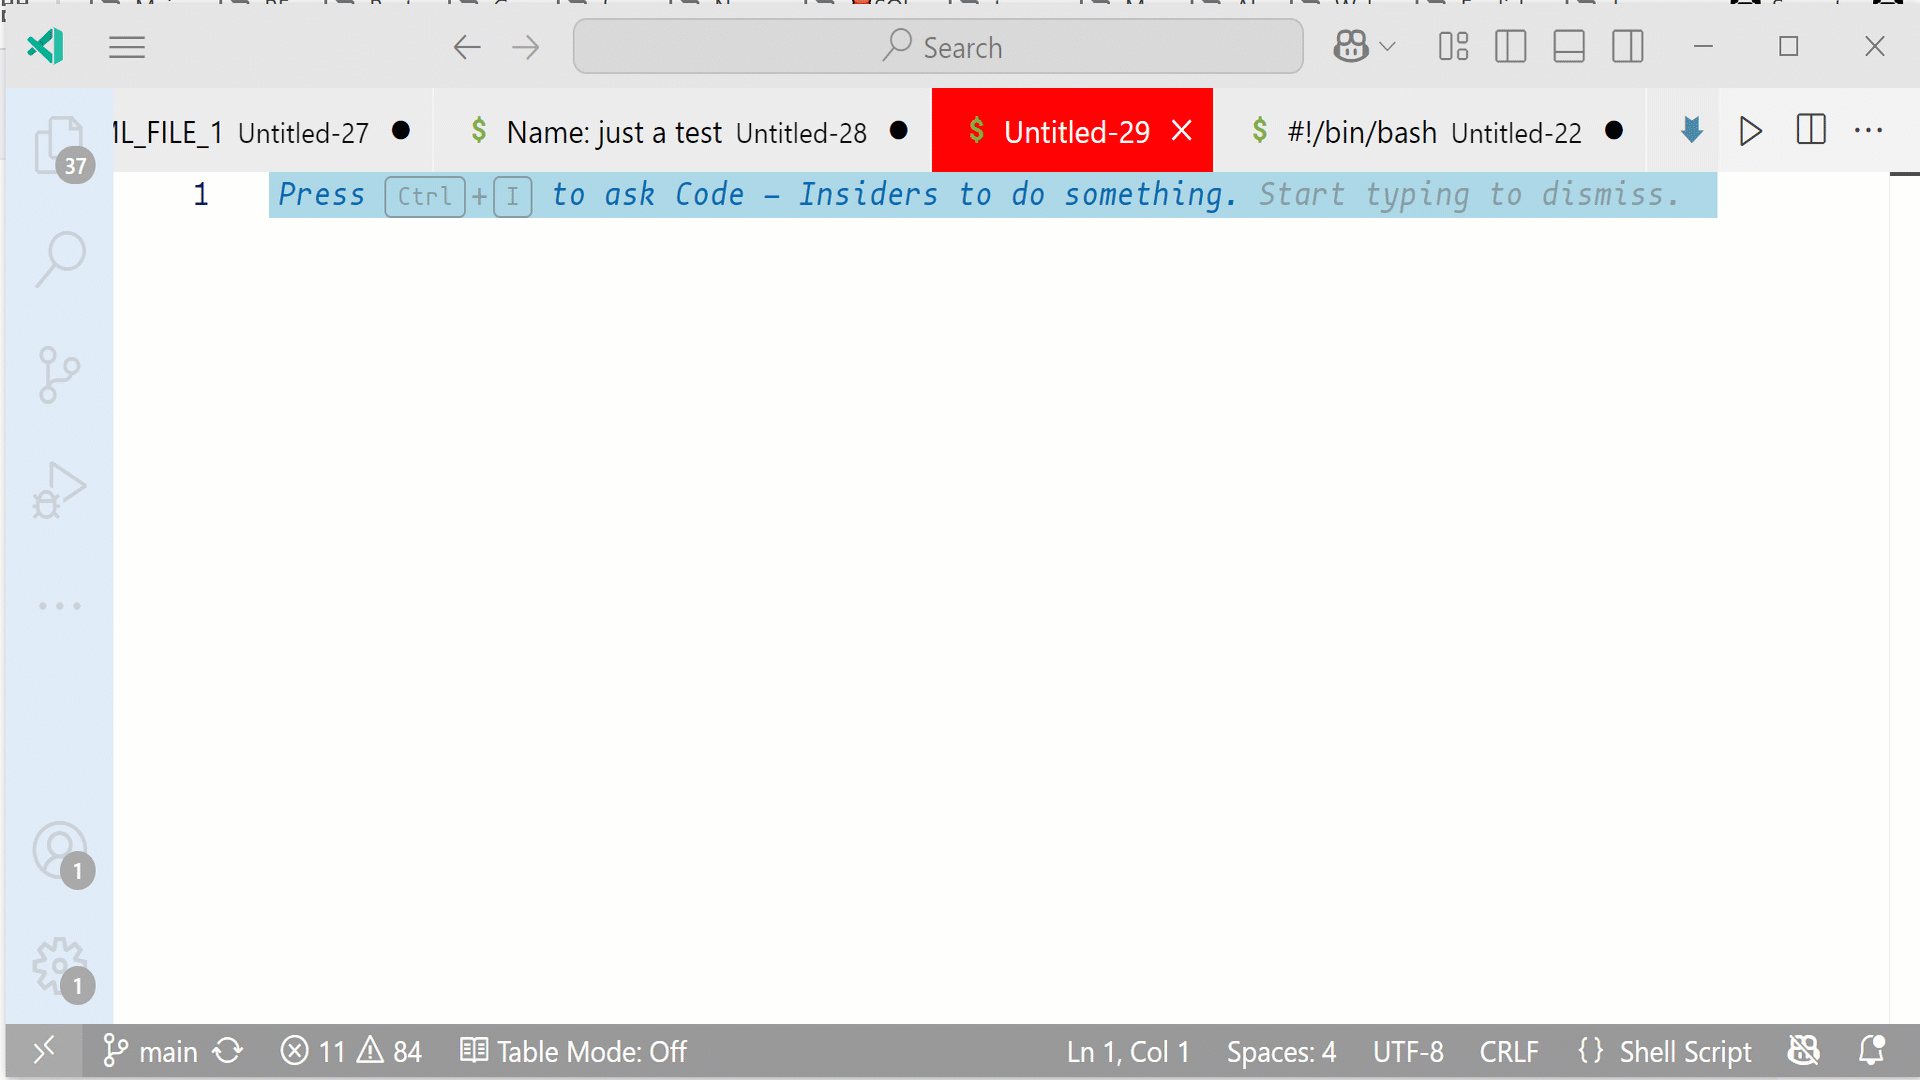The height and width of the screenshot is (1080, 1920).
Task: Open more editor actions ellipsis menu
Action: (1868, 131)
